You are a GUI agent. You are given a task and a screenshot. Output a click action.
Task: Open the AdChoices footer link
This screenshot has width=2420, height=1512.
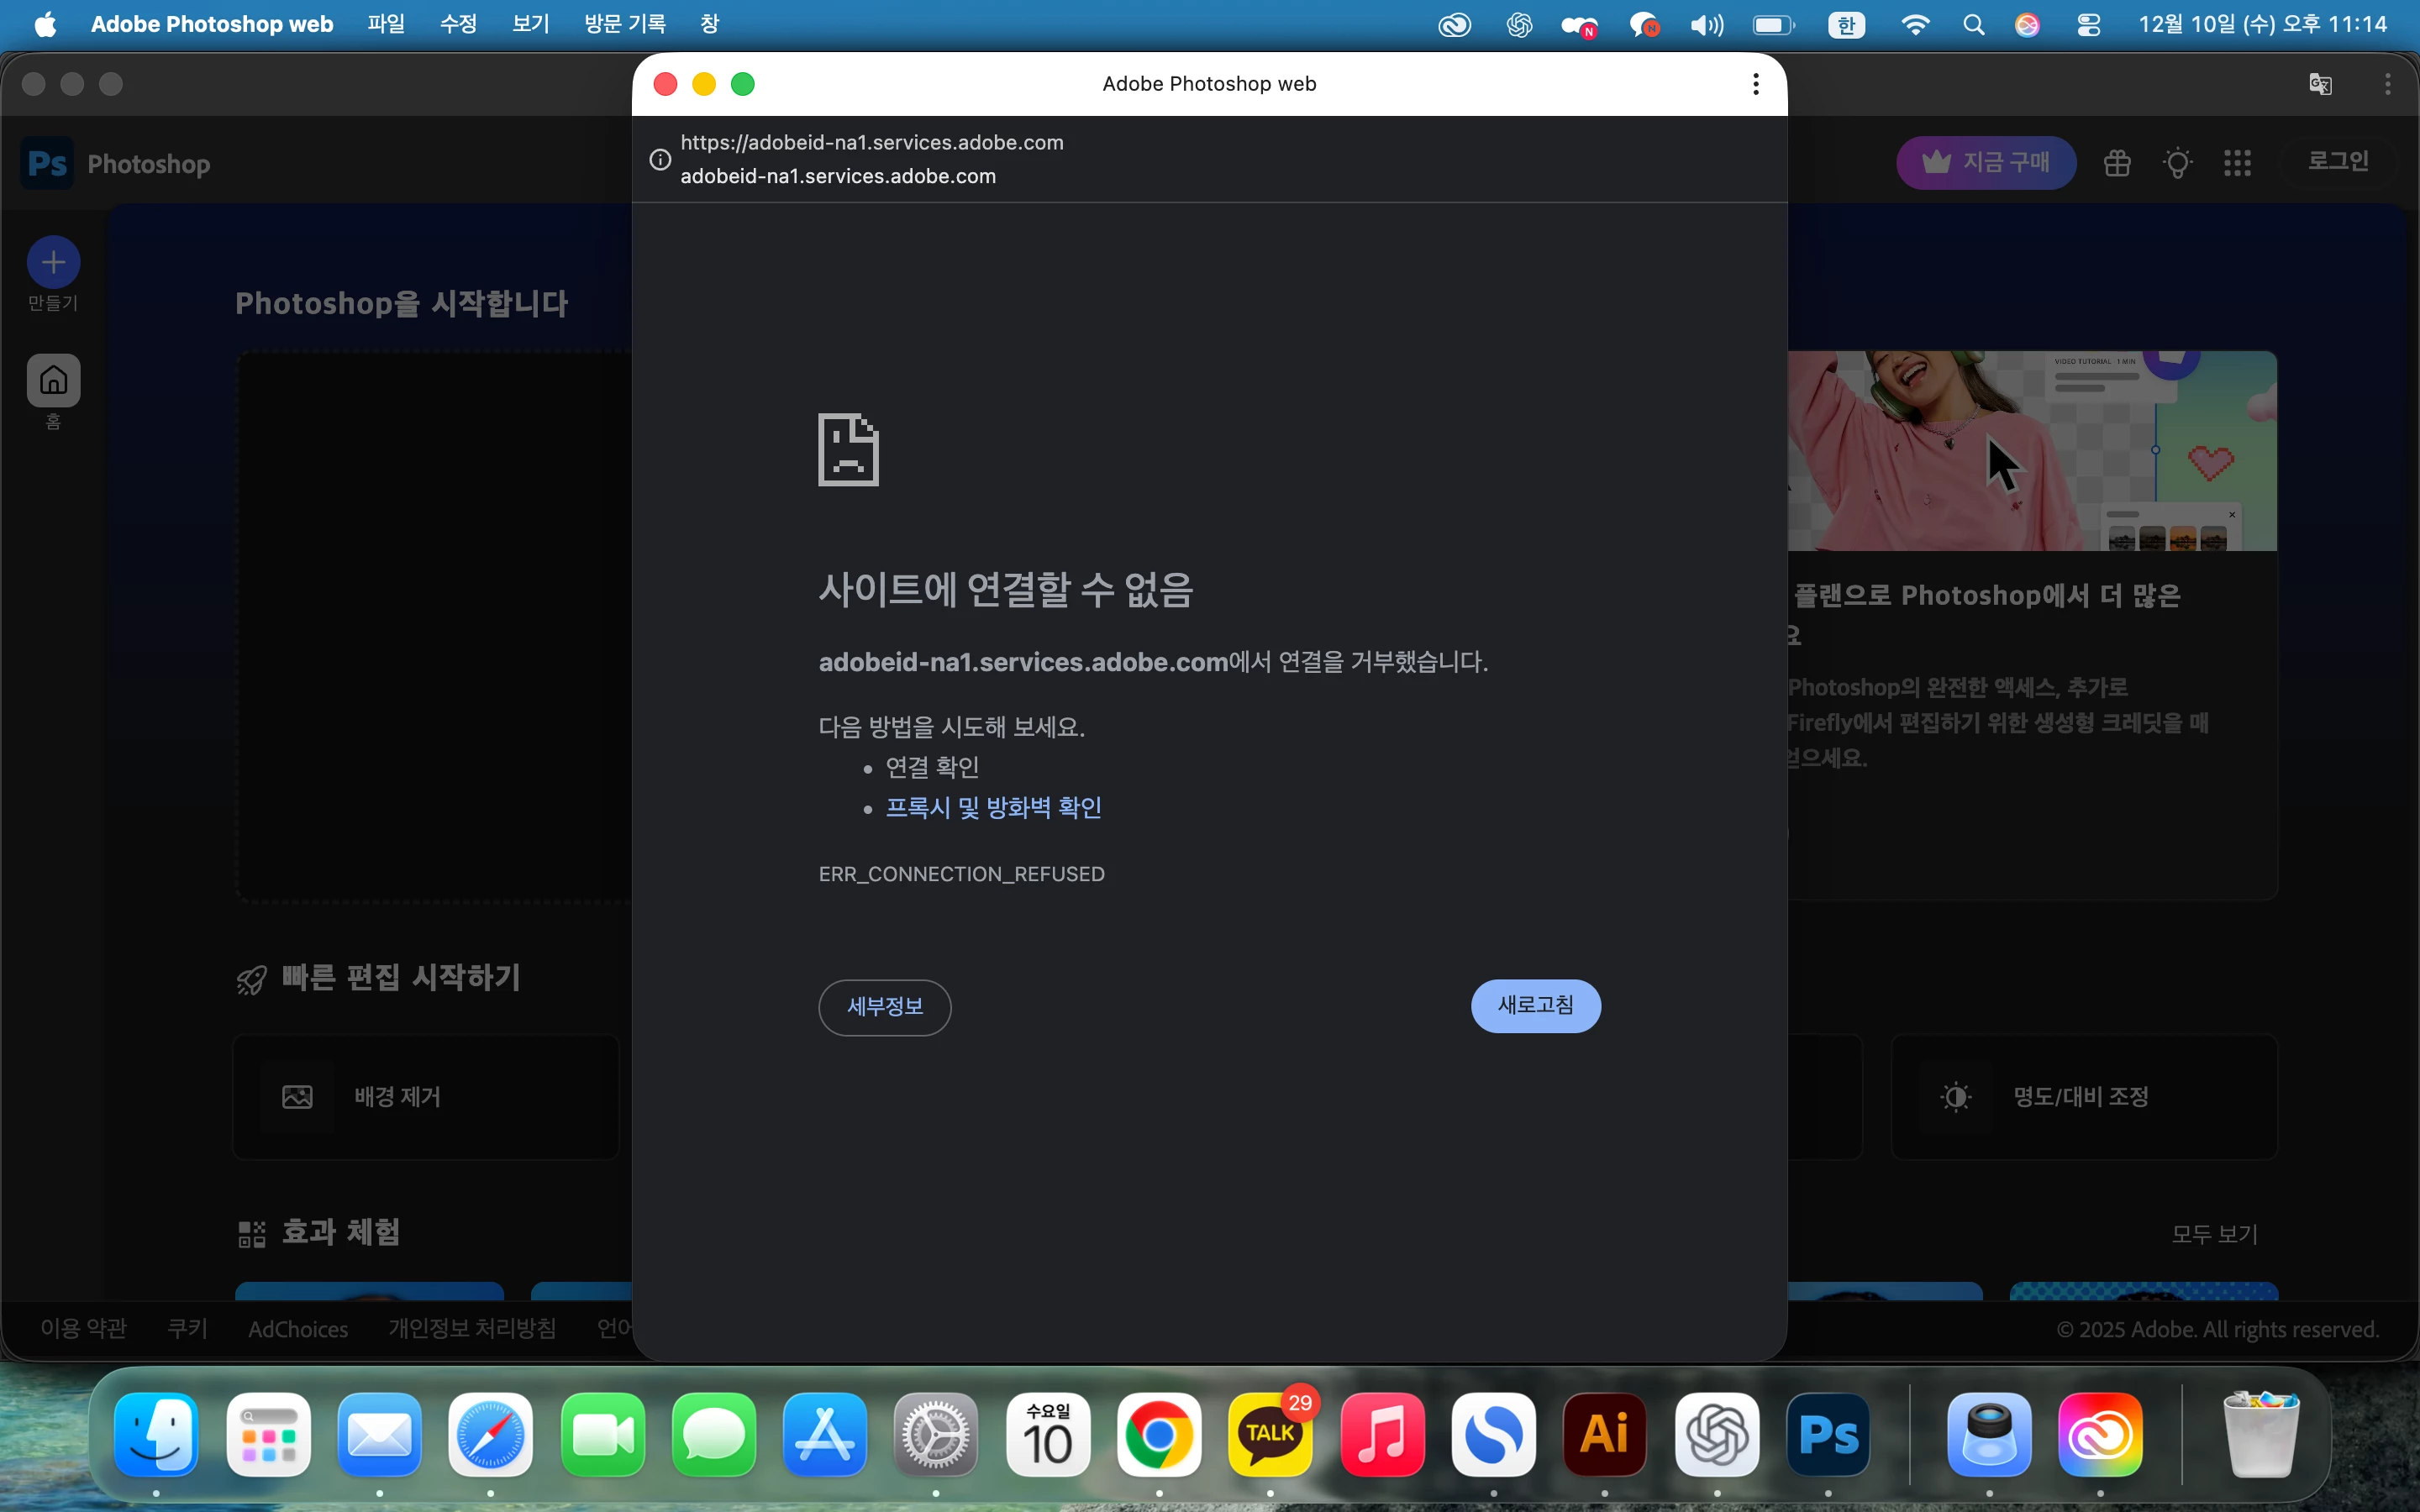tap(298, 1329)
